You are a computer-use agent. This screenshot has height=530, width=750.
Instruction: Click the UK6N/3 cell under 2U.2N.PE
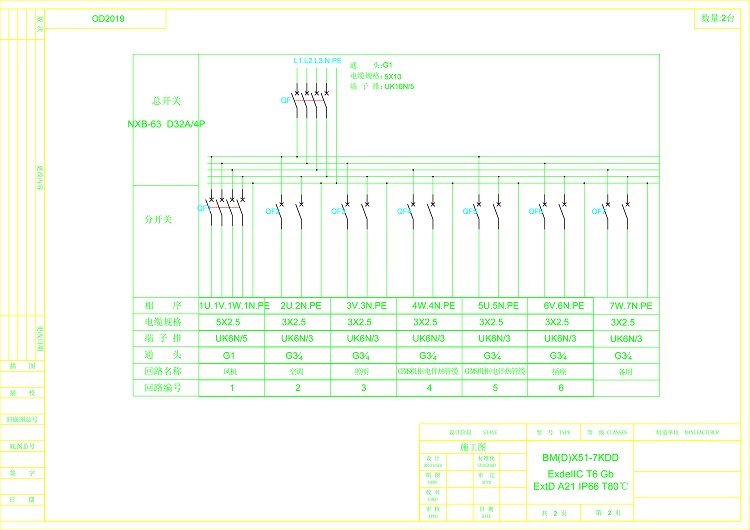(x=297, y=339)
